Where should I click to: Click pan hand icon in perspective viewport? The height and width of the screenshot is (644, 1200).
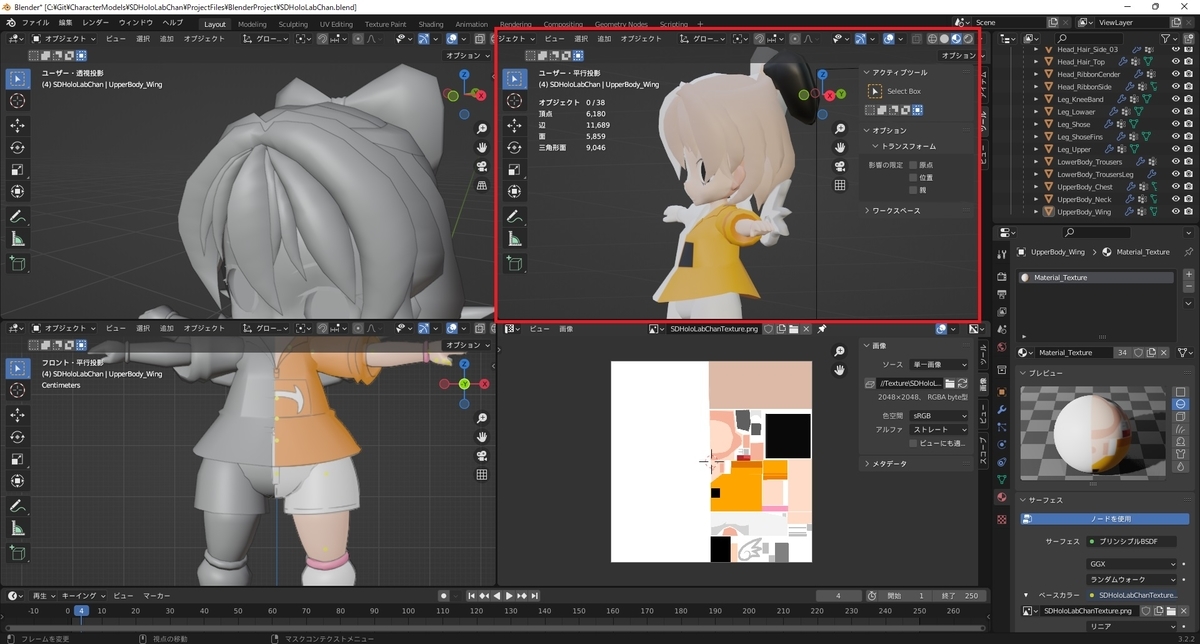pos(482,147)
